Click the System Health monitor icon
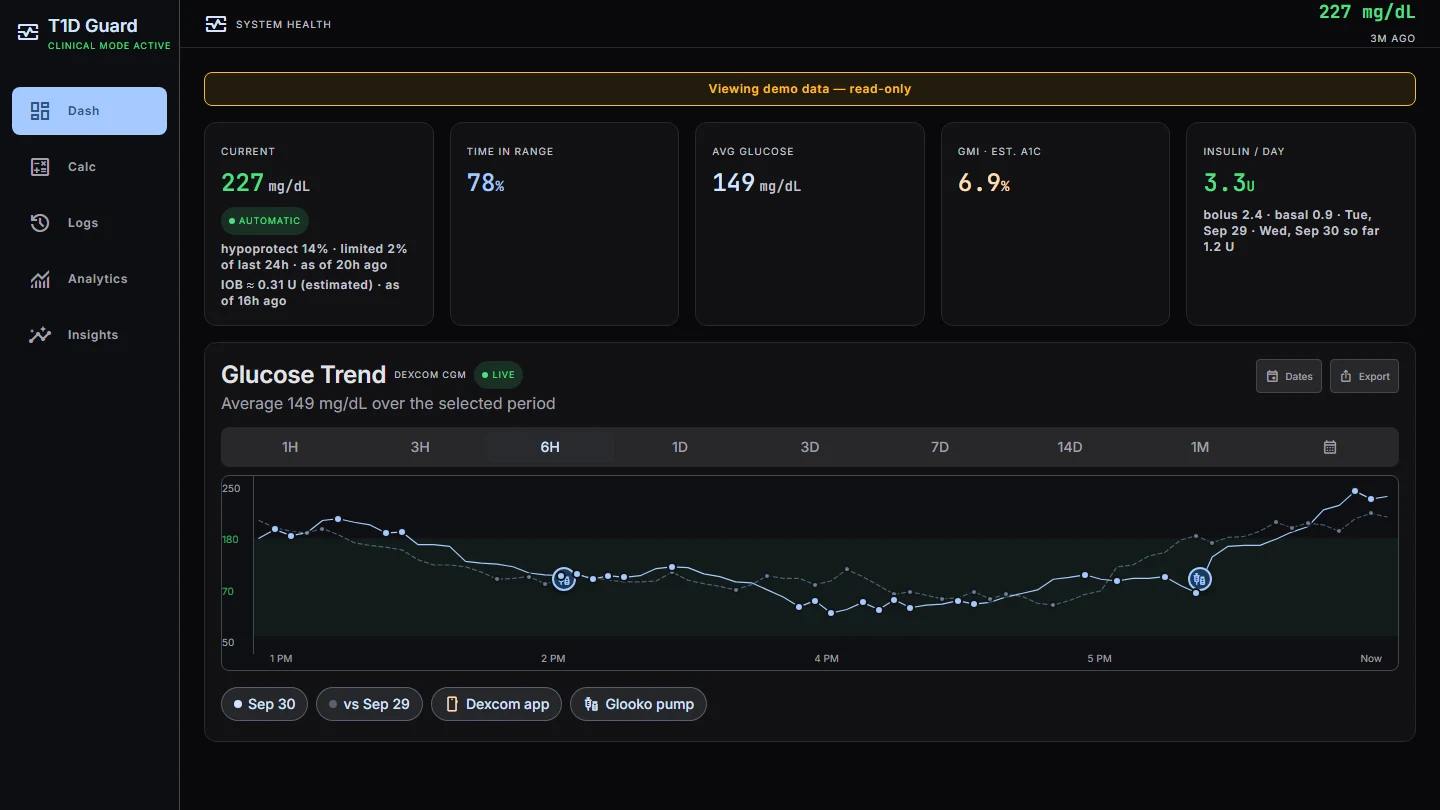The image size is (1440, 810). [215, 24]
